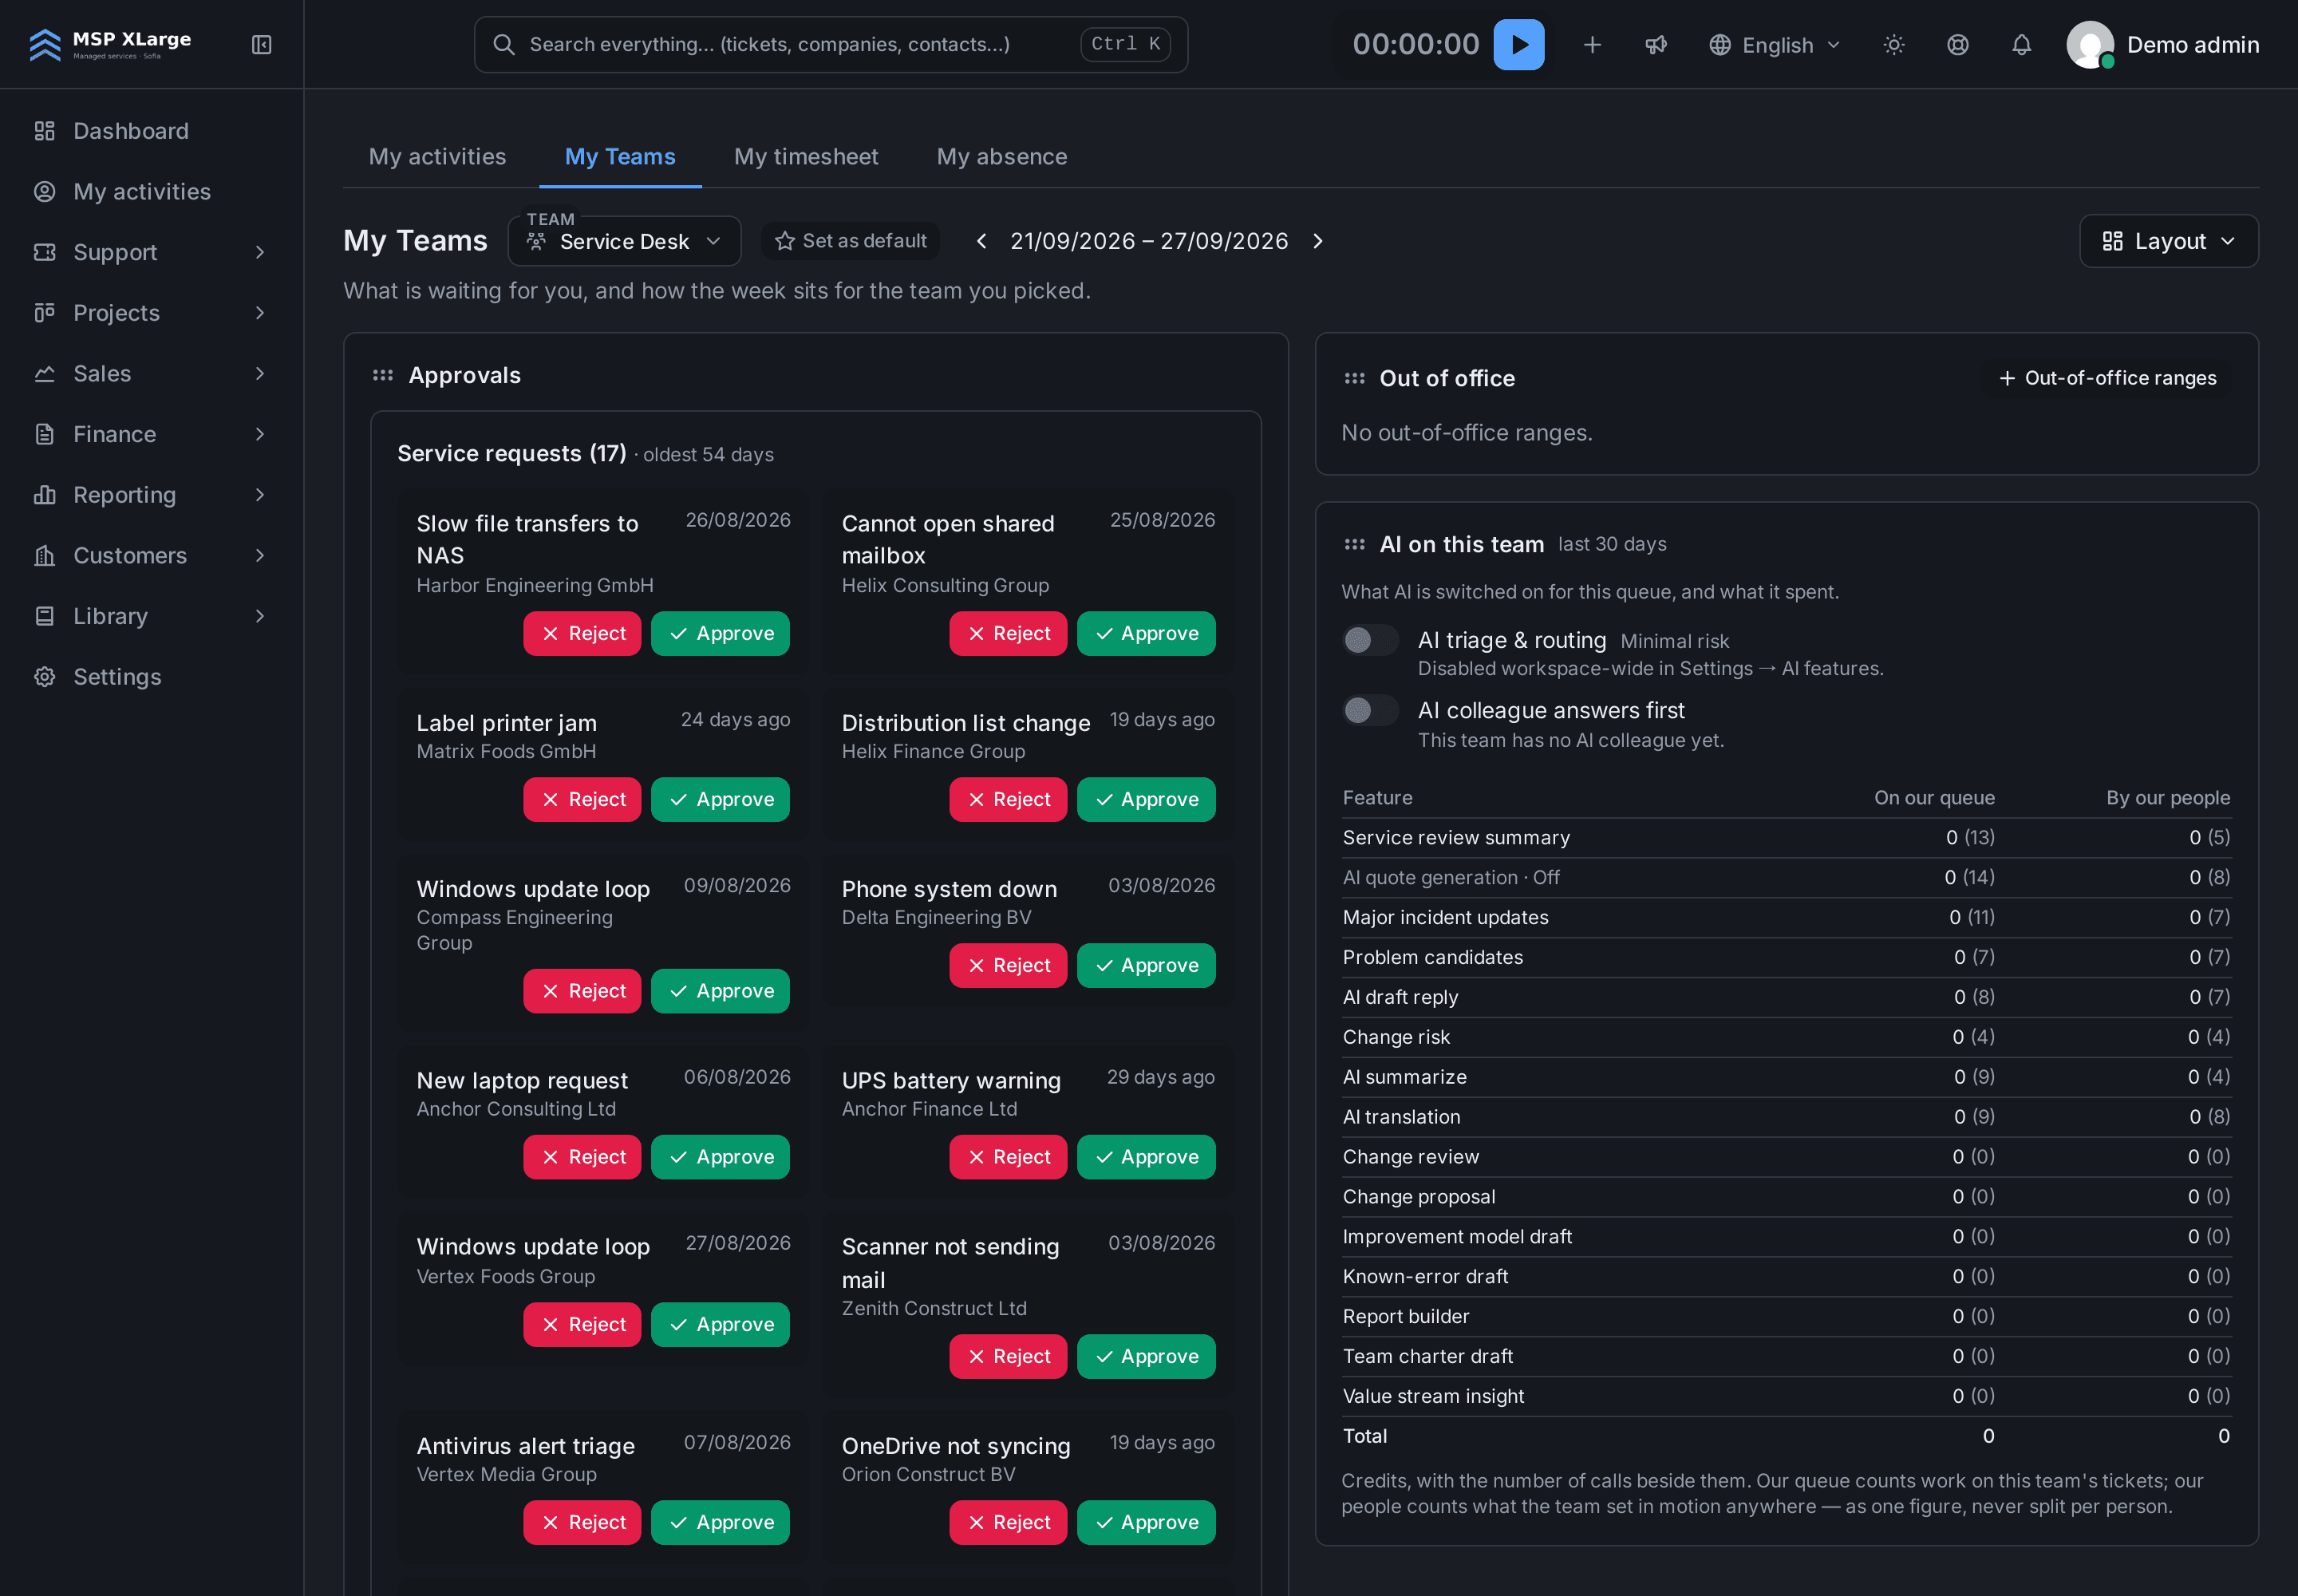Set Service Desk as default team
The width and height of the screenshot is (2298, 1596).
pyautogui.click(x=850, y=241)
